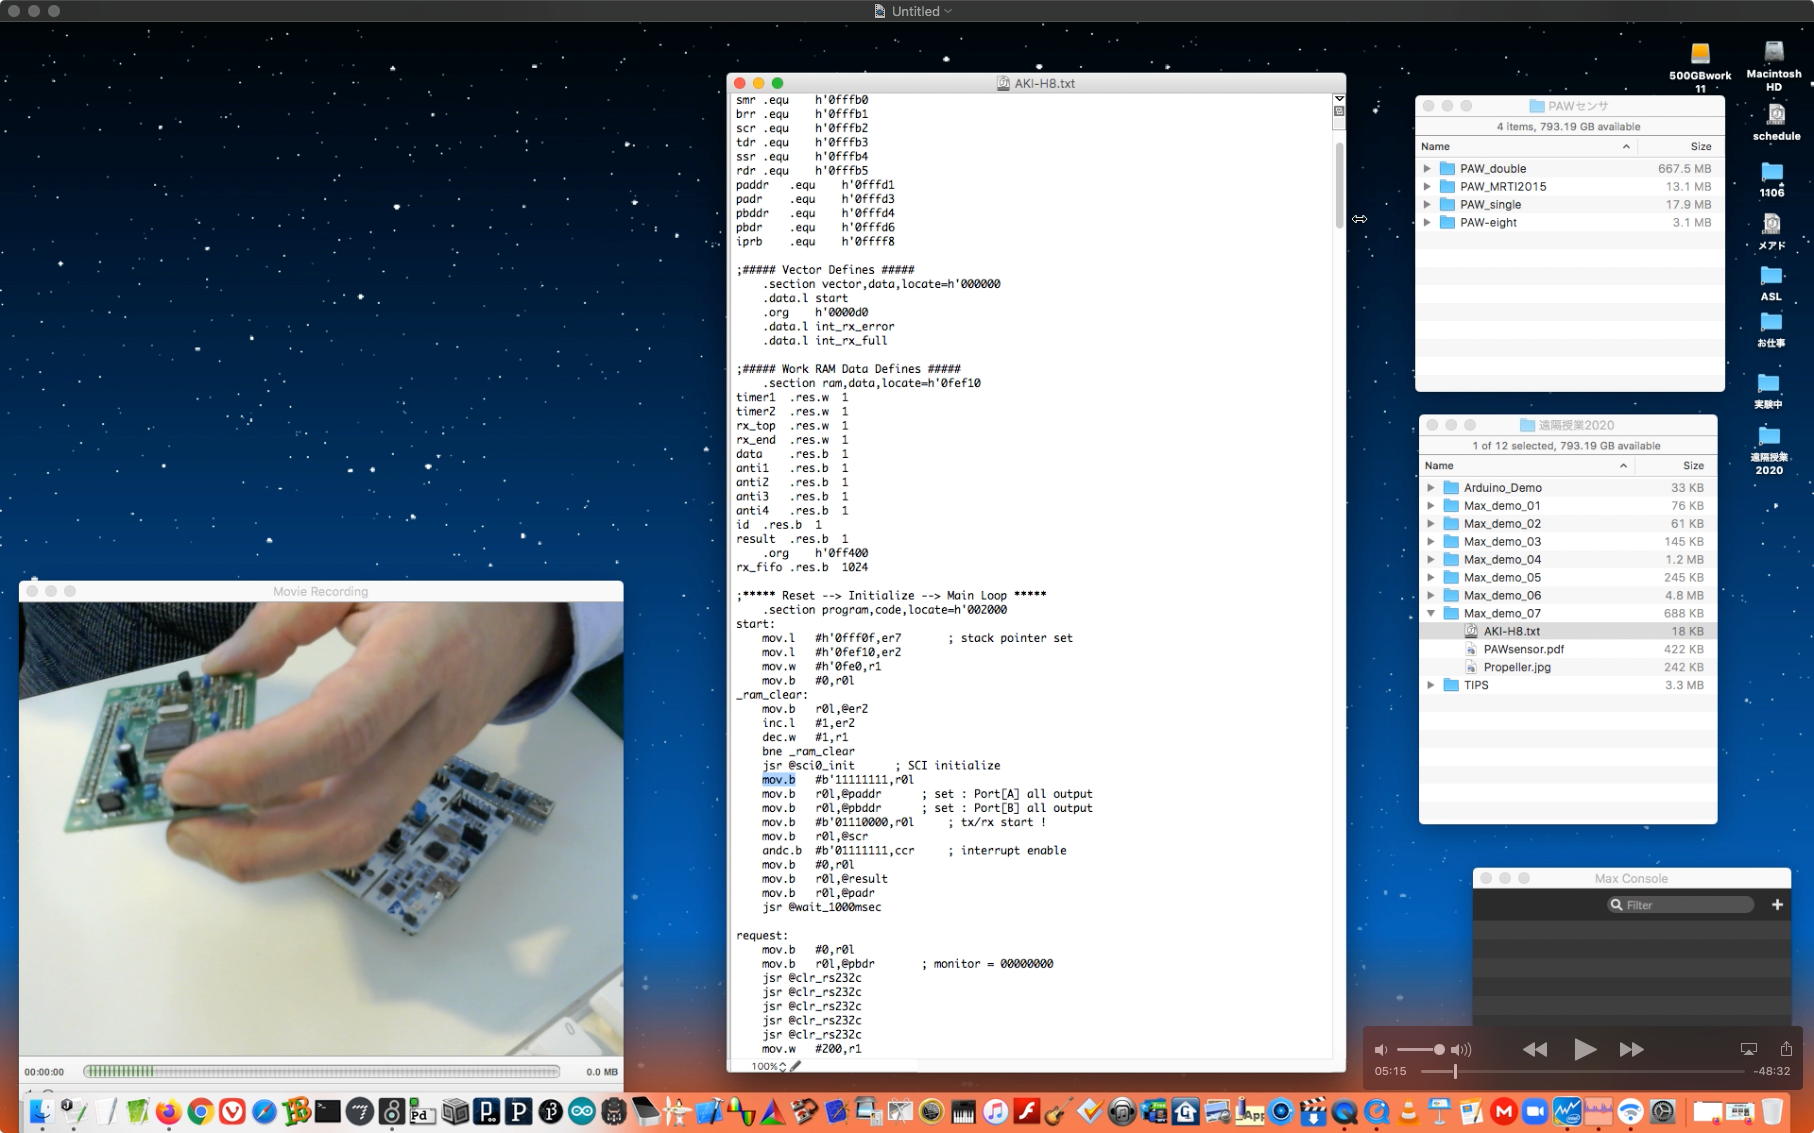Open VLC from the Dock

click(1409, 1112)
